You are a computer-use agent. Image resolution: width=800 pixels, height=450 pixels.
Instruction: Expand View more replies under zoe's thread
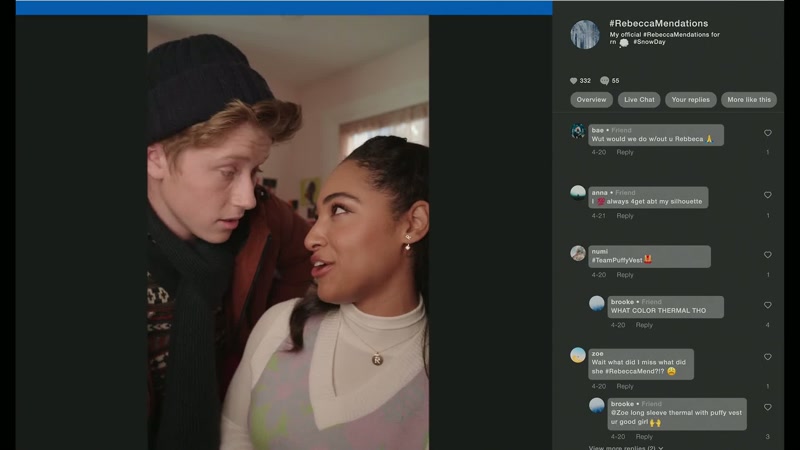[x=626, y=447]
